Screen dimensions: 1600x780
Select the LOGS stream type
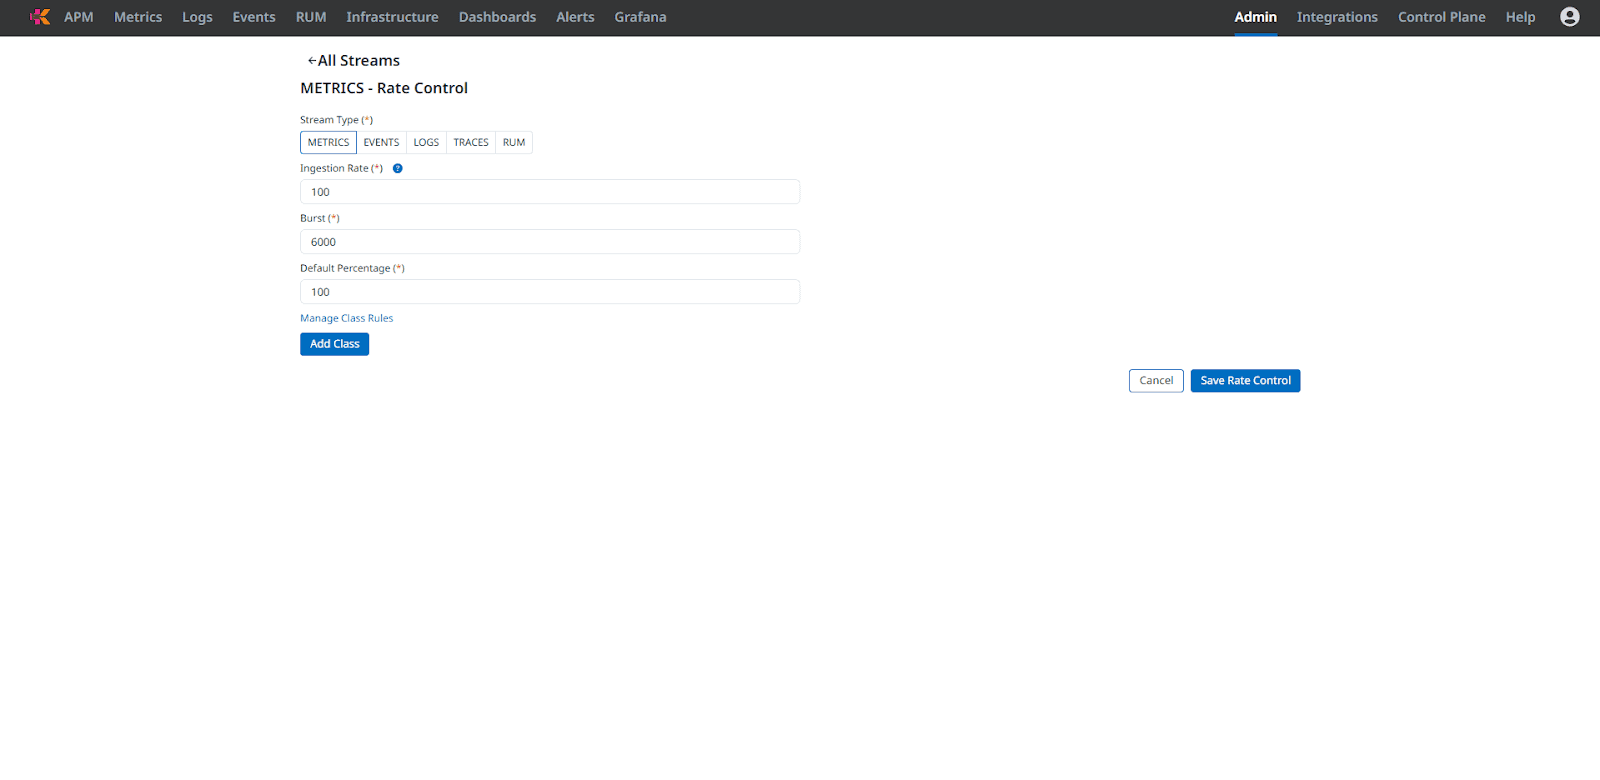coord(426,143)
